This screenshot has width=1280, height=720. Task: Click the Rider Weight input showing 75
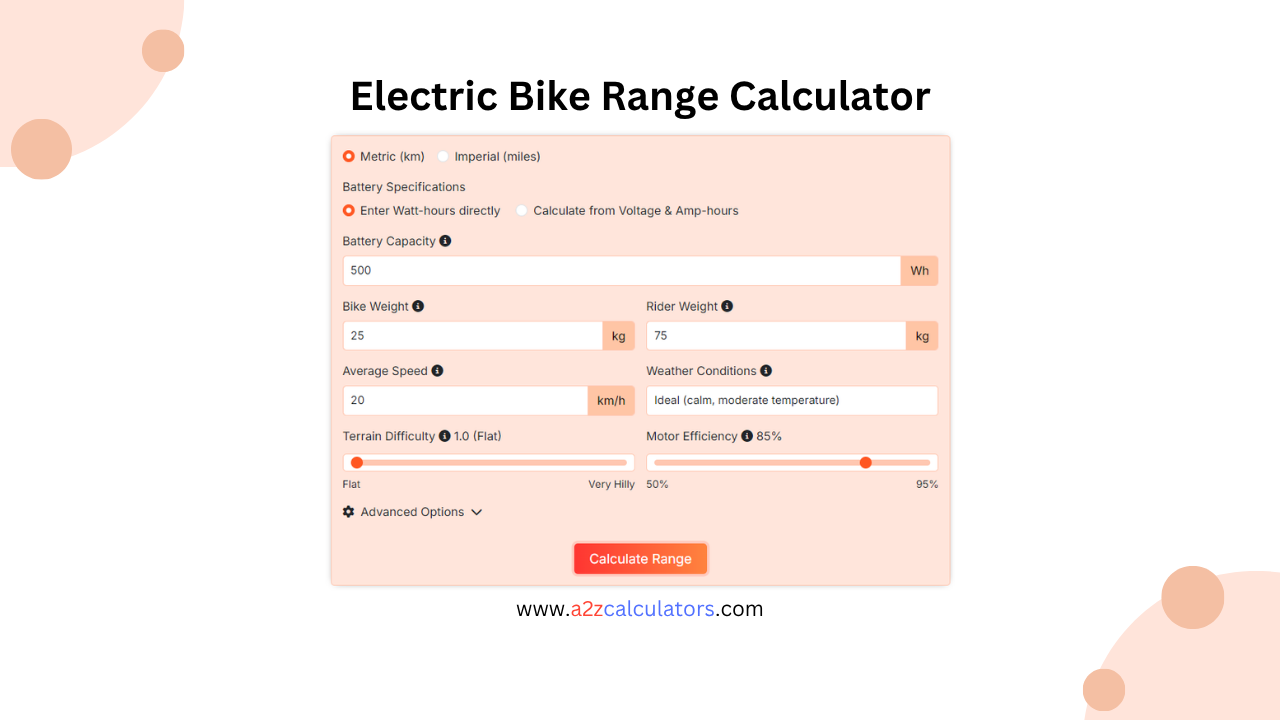pos(775,335)
